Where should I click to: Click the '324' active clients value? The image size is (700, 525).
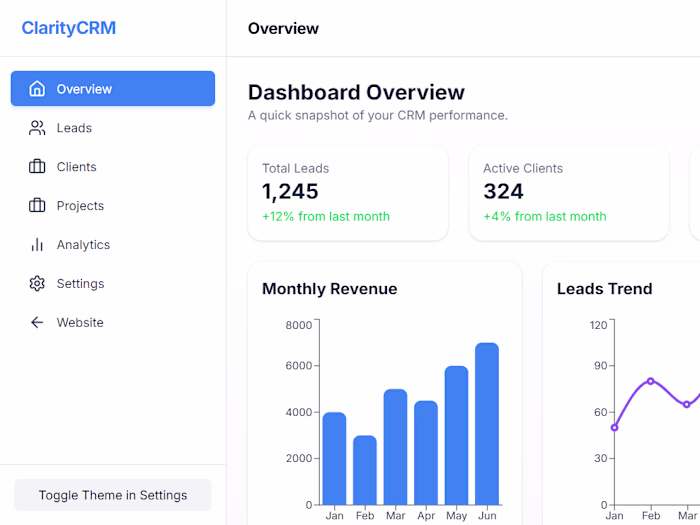point(503,192)
